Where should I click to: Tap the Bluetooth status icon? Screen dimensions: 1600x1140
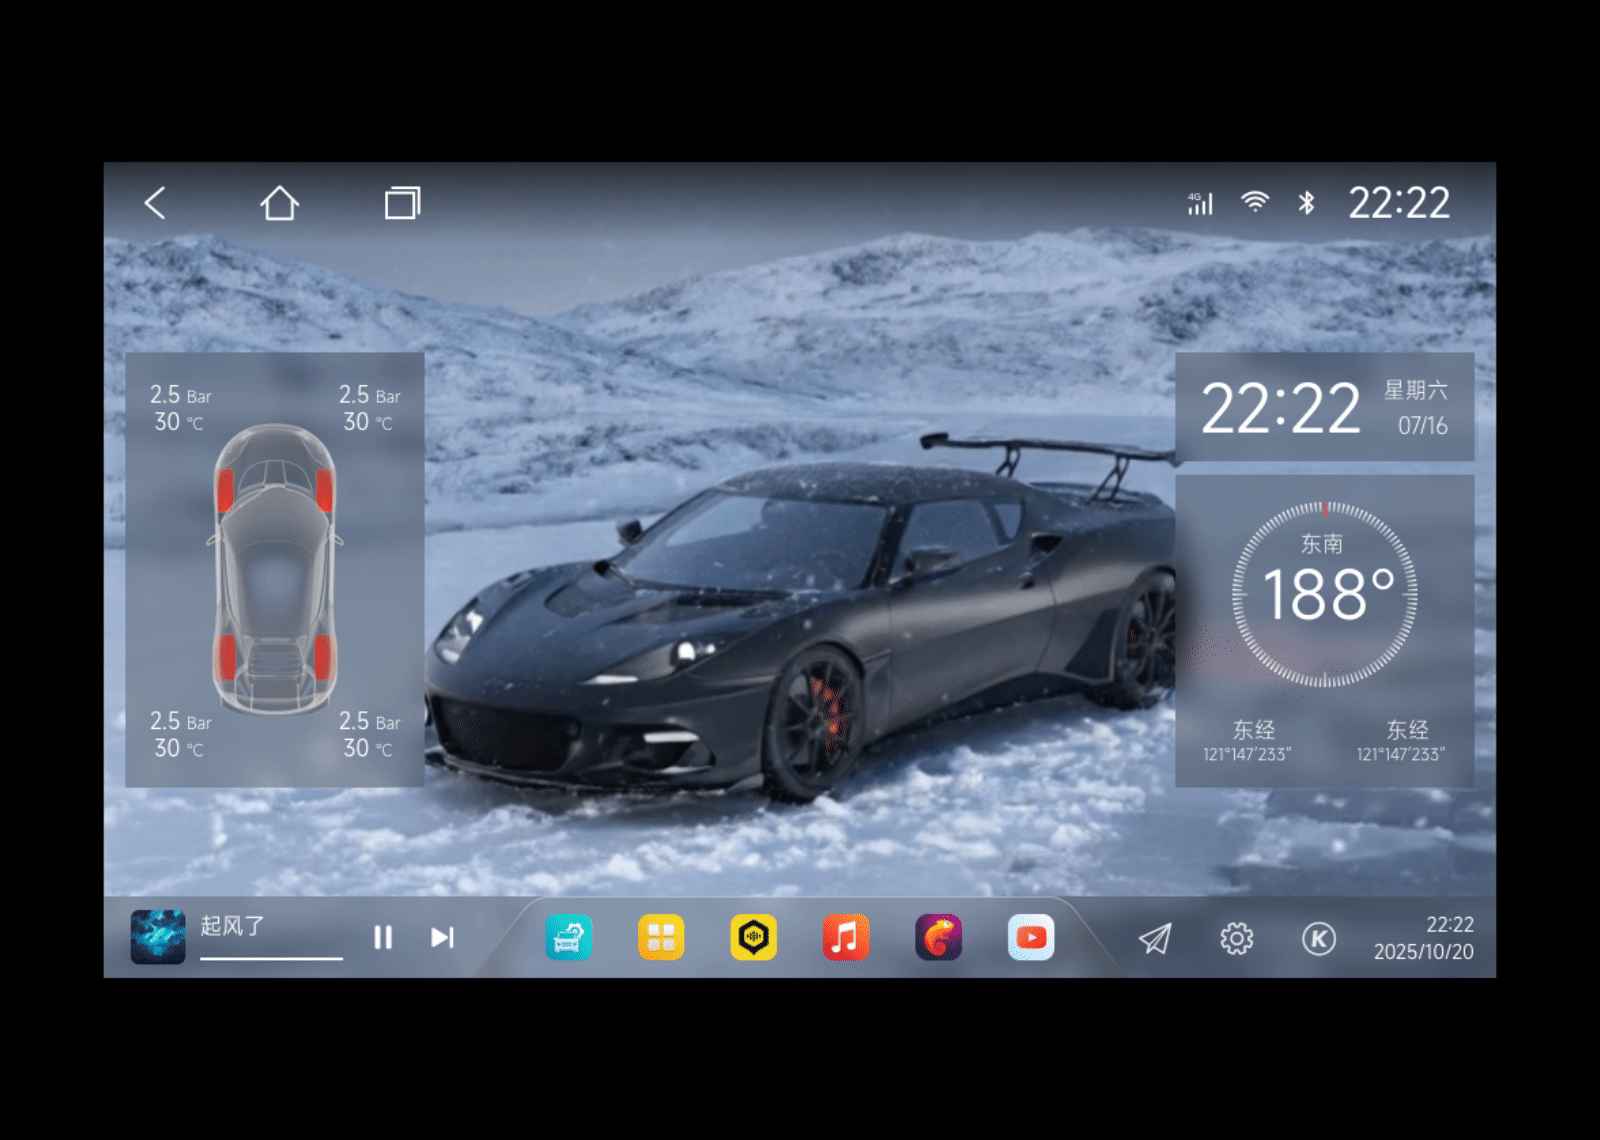pyautogui.click(x=1306, y=203)
